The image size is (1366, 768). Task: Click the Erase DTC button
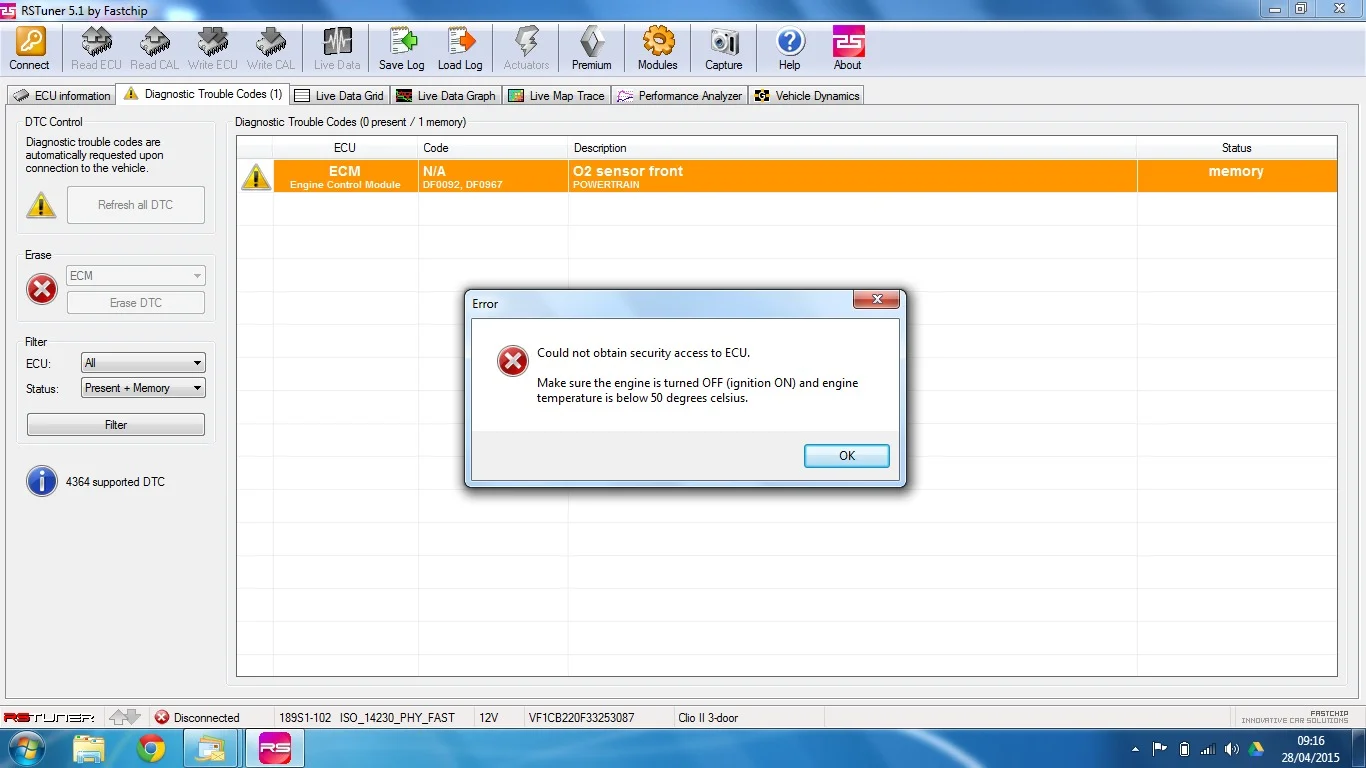[x=136, y=303]
